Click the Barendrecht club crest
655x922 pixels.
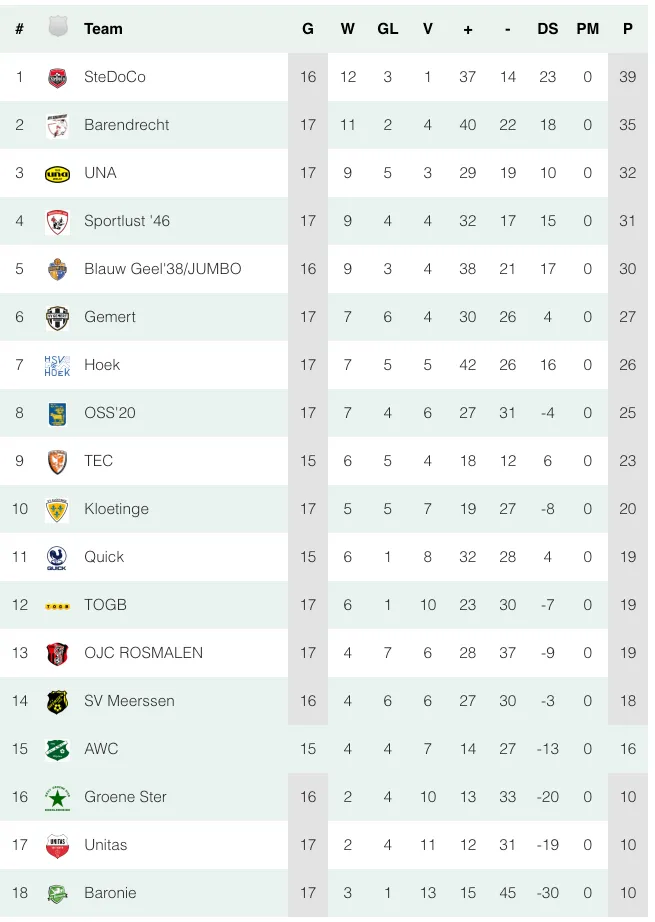click(x=58, y=125)
